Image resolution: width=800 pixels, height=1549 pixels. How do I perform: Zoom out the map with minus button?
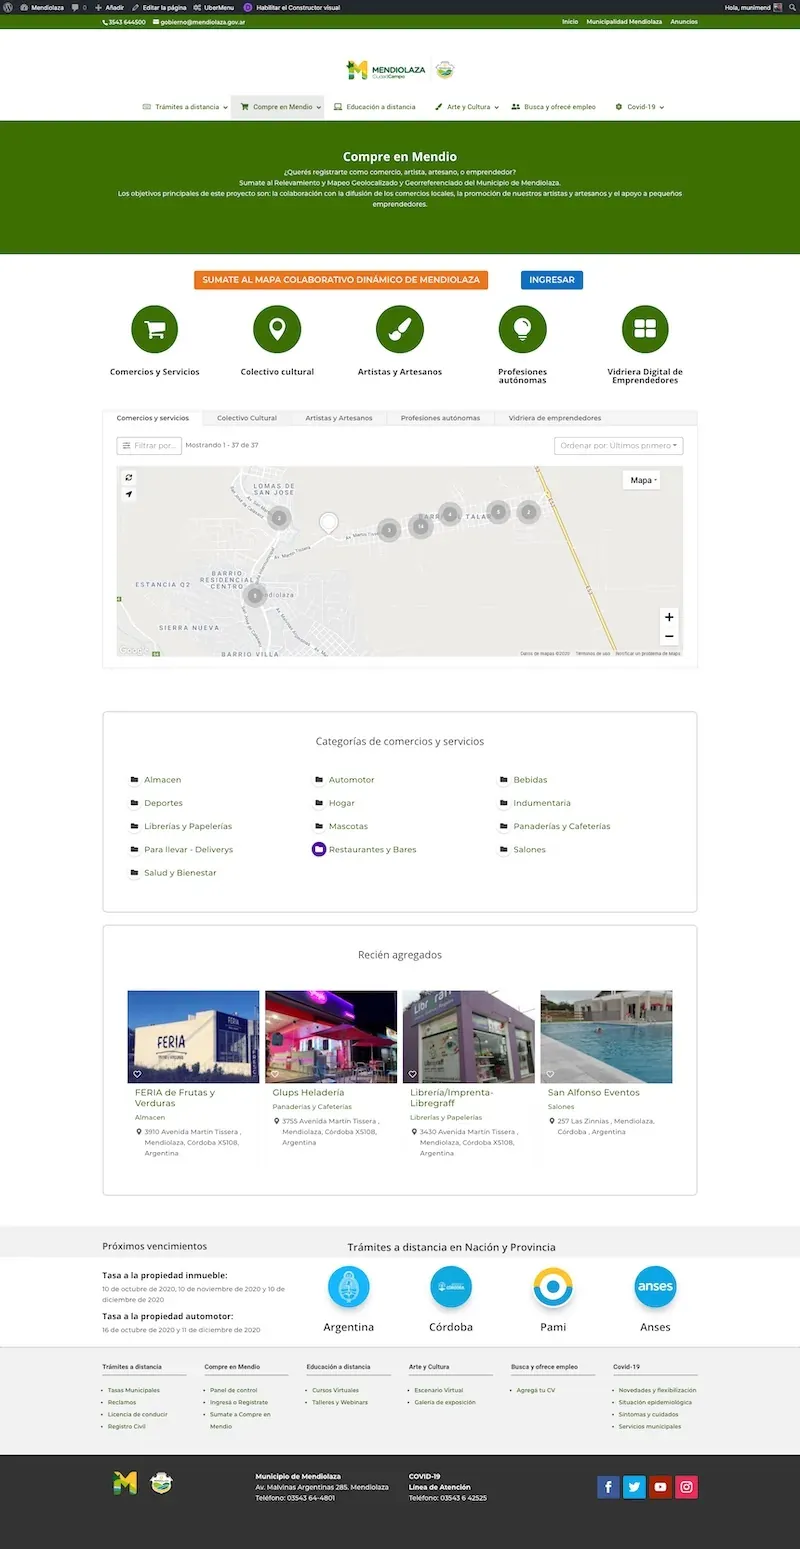[x=669, y=636]
